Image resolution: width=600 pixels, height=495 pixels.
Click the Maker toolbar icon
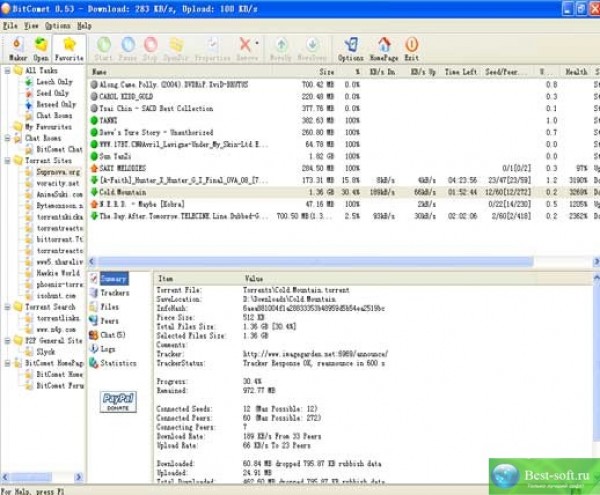click(18, 49)
